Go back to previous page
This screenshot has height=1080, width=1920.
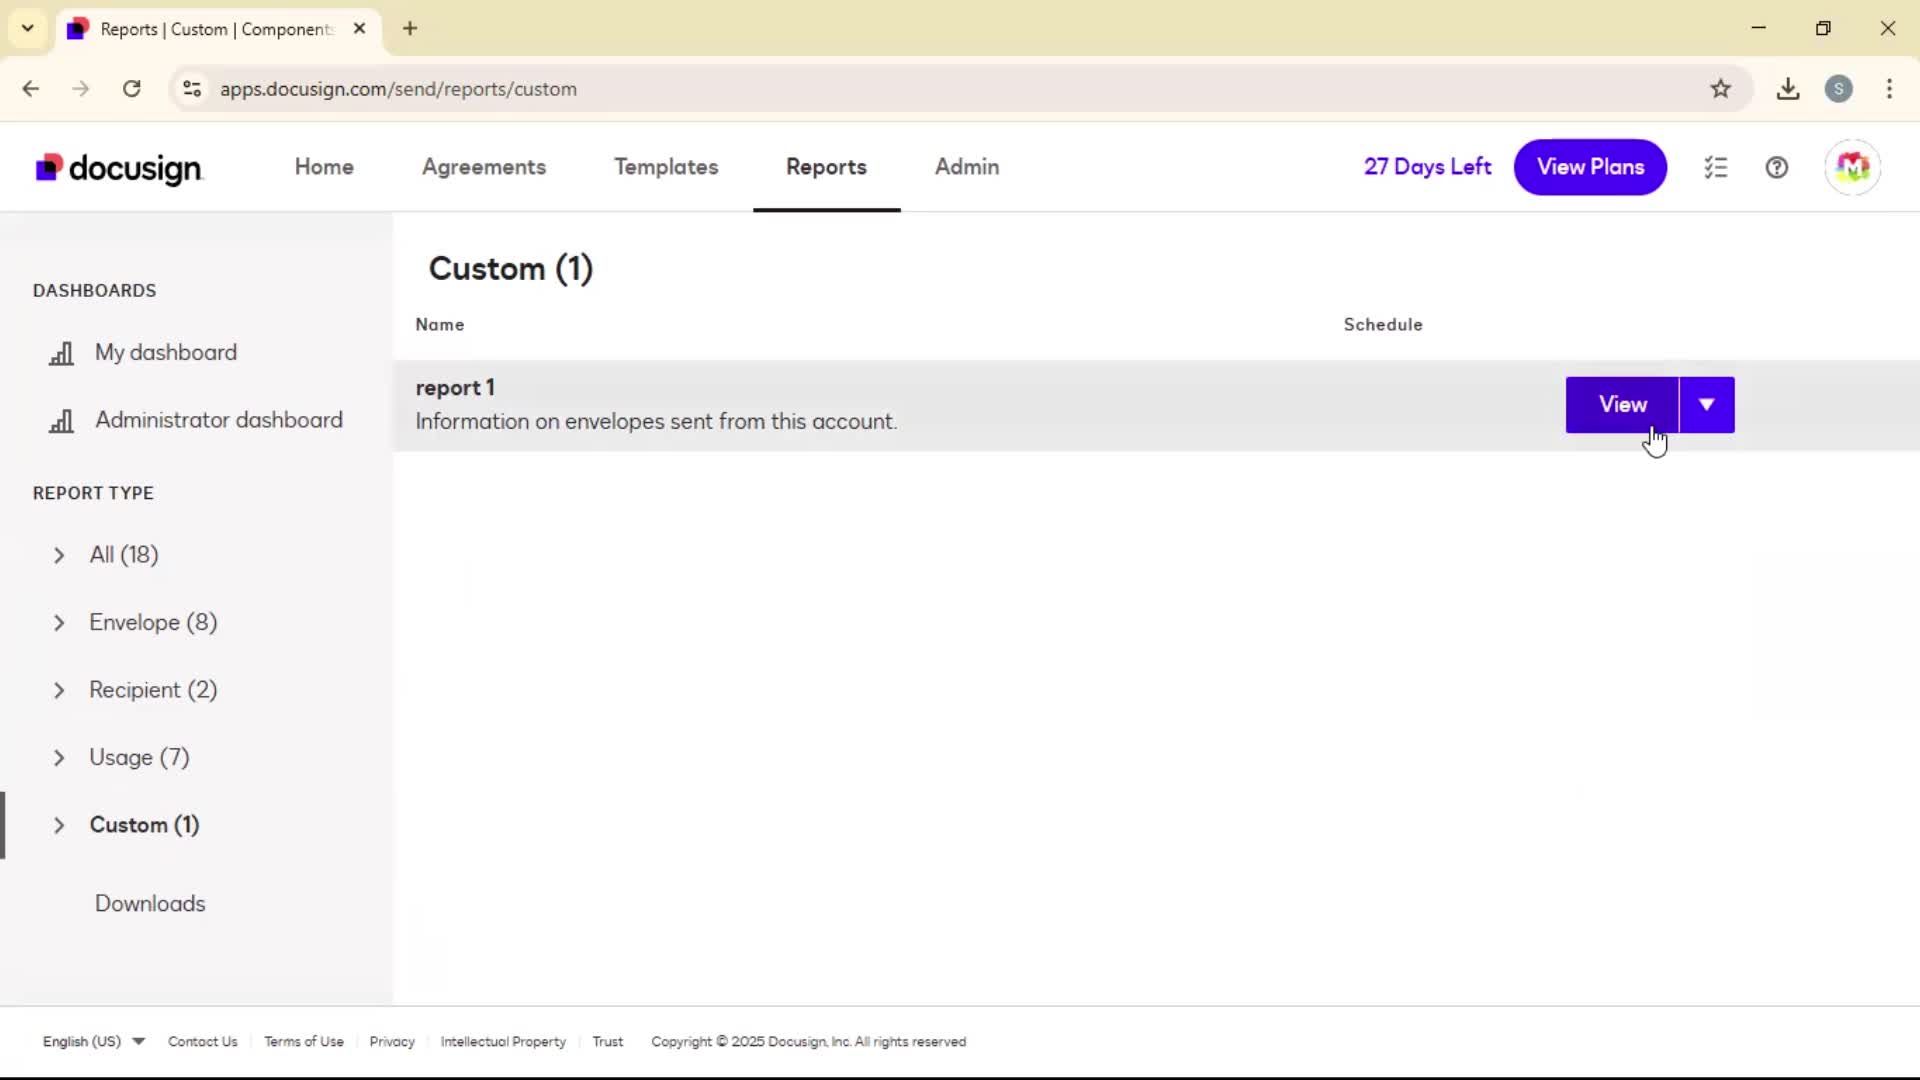click(x=31, y=89)
